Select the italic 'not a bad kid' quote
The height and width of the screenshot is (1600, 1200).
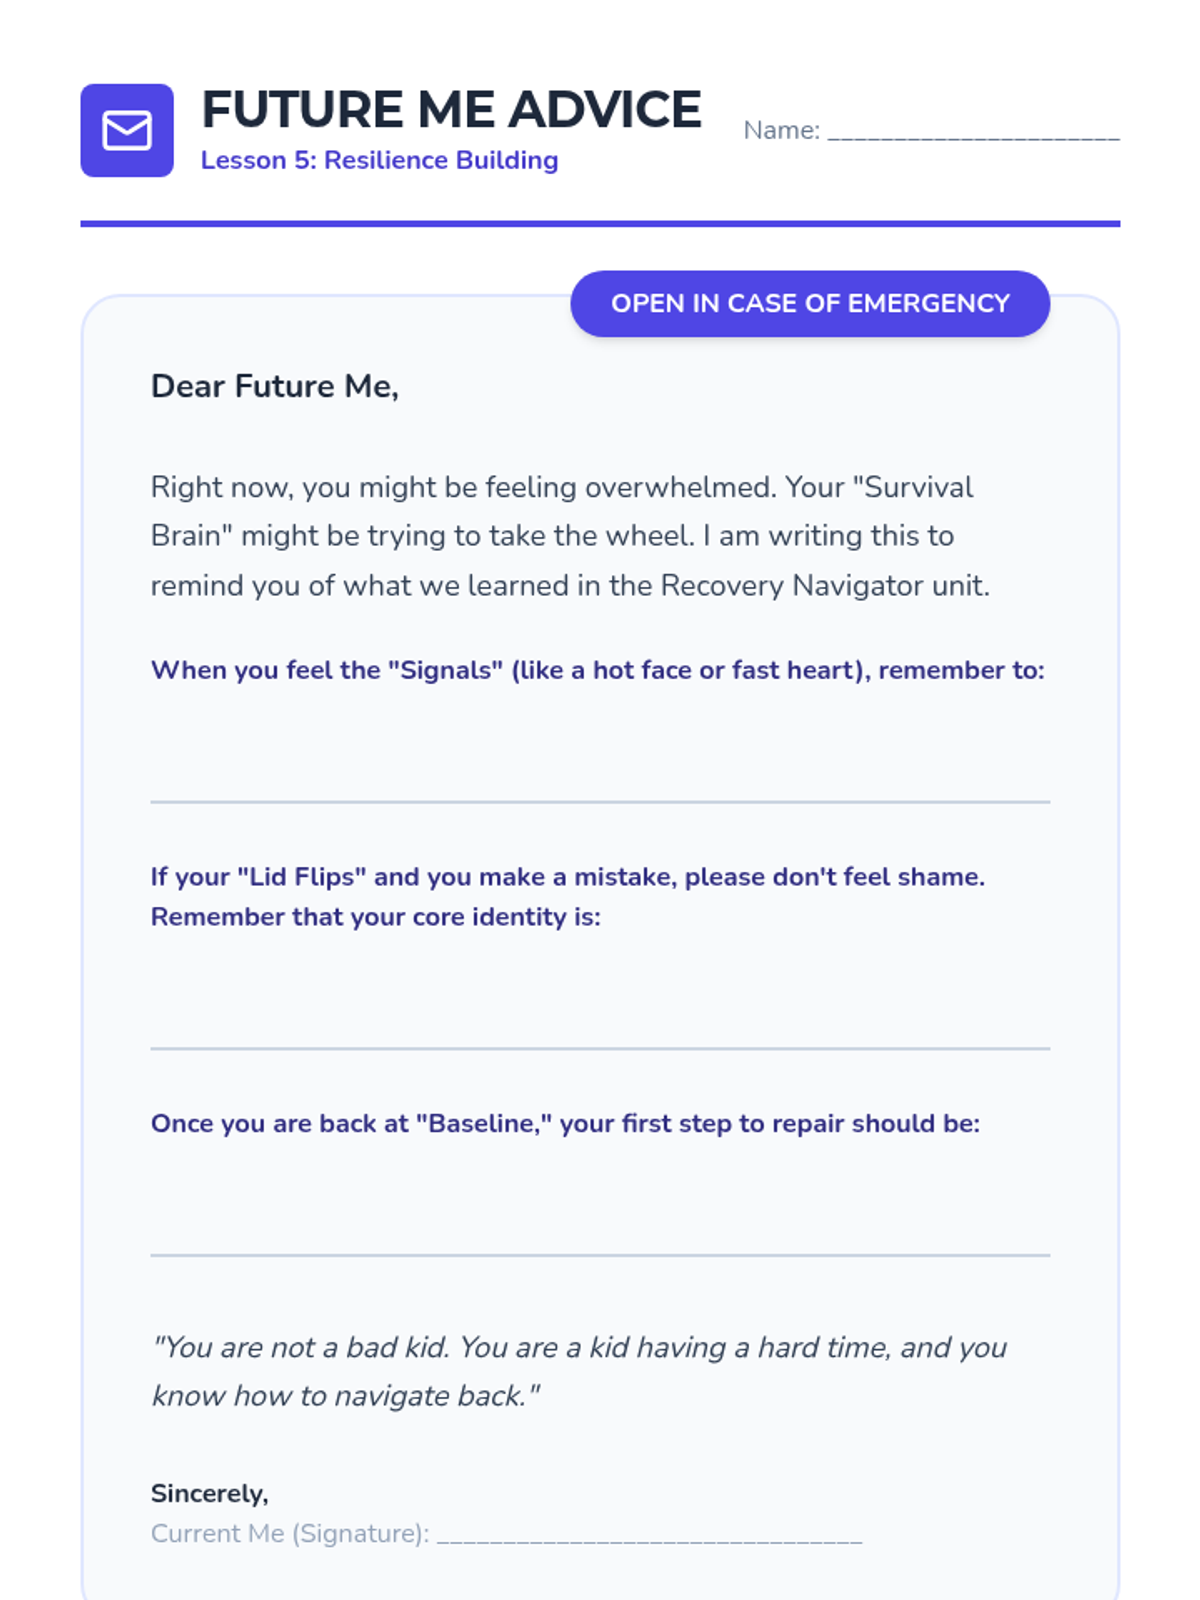(578, 1371)
